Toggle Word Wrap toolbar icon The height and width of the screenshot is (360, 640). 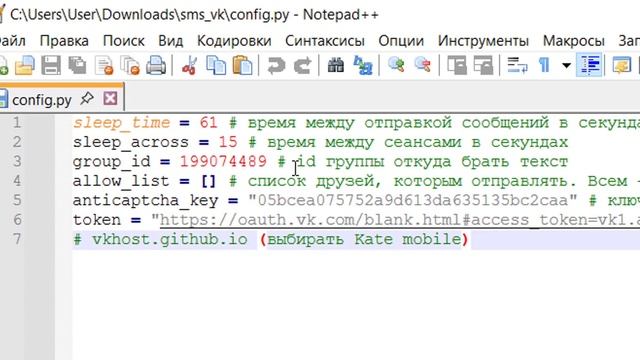pos(517,65)
